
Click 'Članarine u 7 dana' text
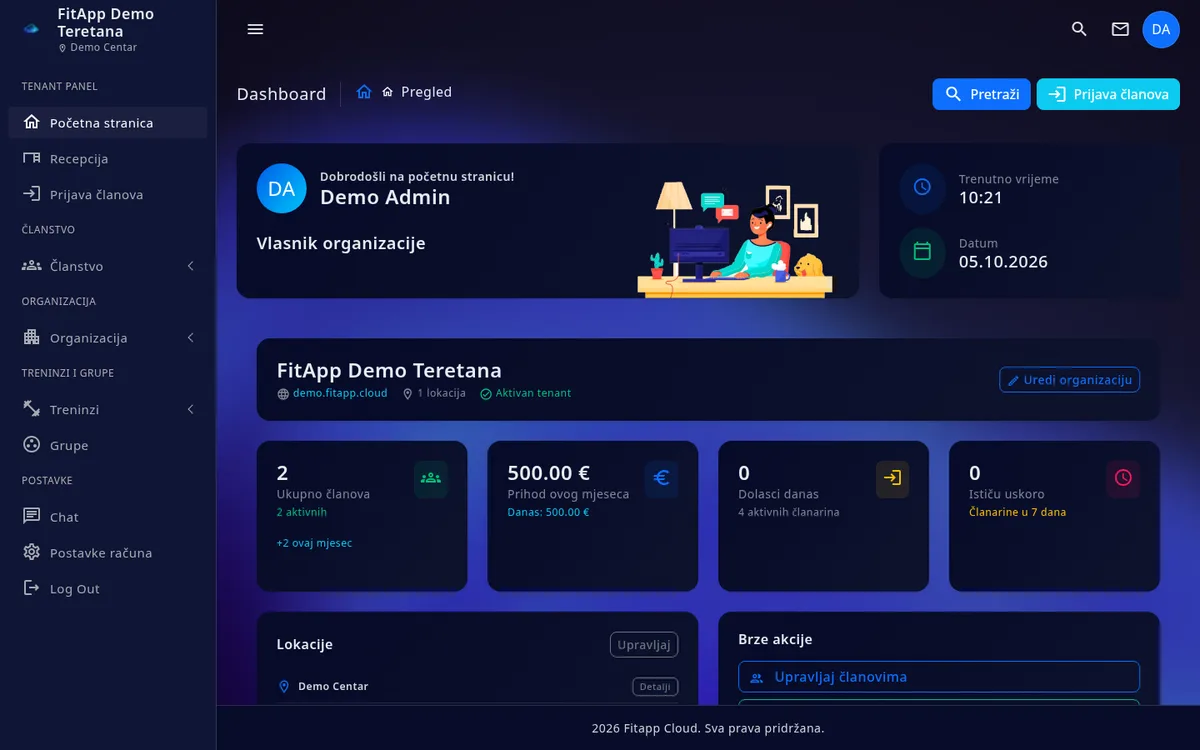click(1018, 513)
